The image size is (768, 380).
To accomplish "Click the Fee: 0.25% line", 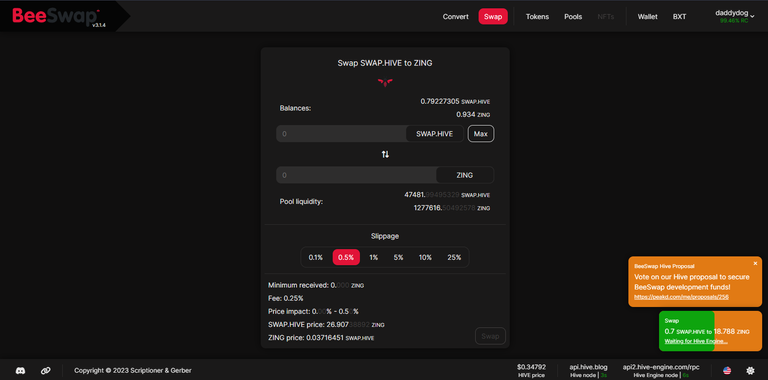I will point(286,298).
